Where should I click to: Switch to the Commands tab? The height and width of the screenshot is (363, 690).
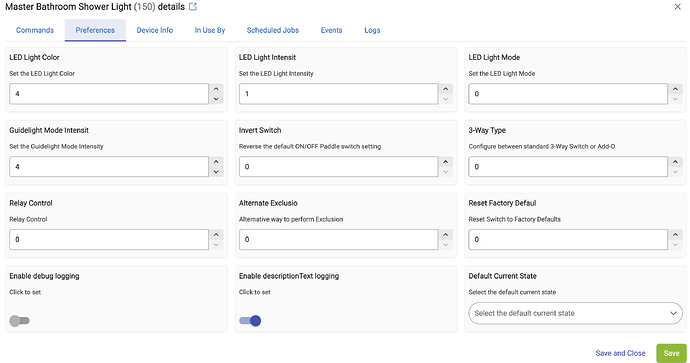[x=35, y=30]
